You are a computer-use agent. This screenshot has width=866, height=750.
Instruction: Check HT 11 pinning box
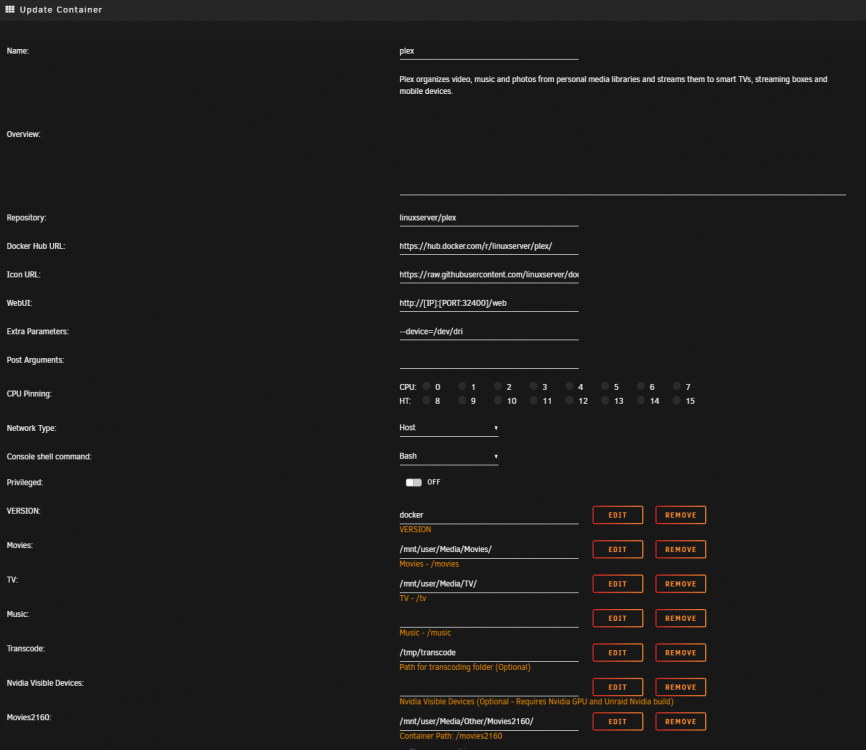pyautogui.click(x=534, y=400)
